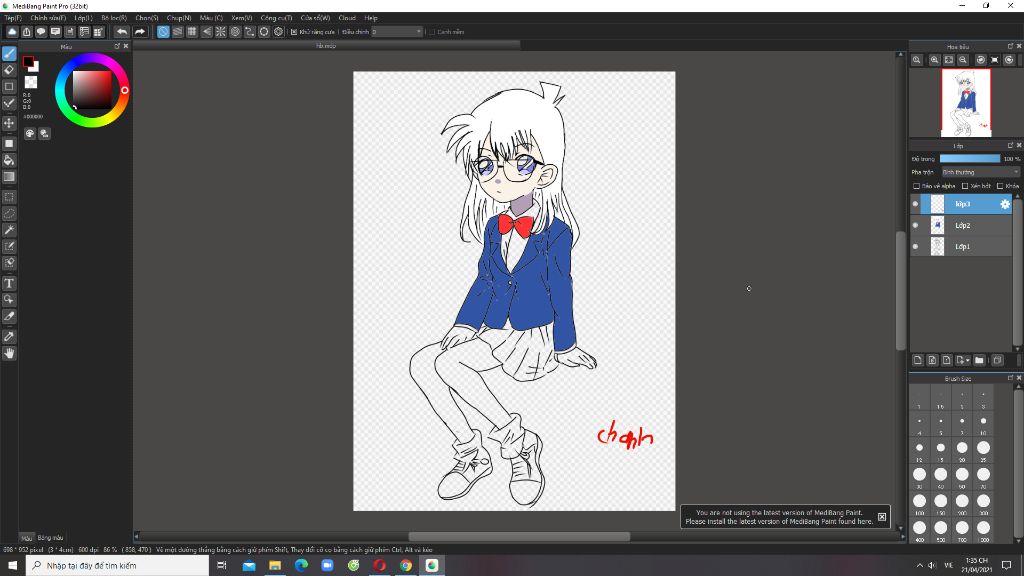Screen dimensions: 1024x576
Task: Select the Bucket fill tool
Action: point(9,160)
